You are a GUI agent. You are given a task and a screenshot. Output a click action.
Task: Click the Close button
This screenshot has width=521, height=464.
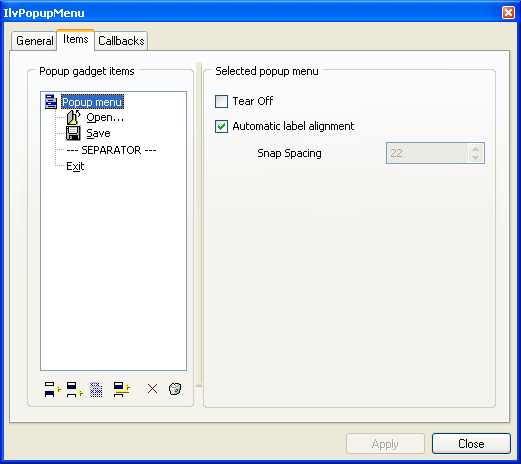(x=471, y=444)
